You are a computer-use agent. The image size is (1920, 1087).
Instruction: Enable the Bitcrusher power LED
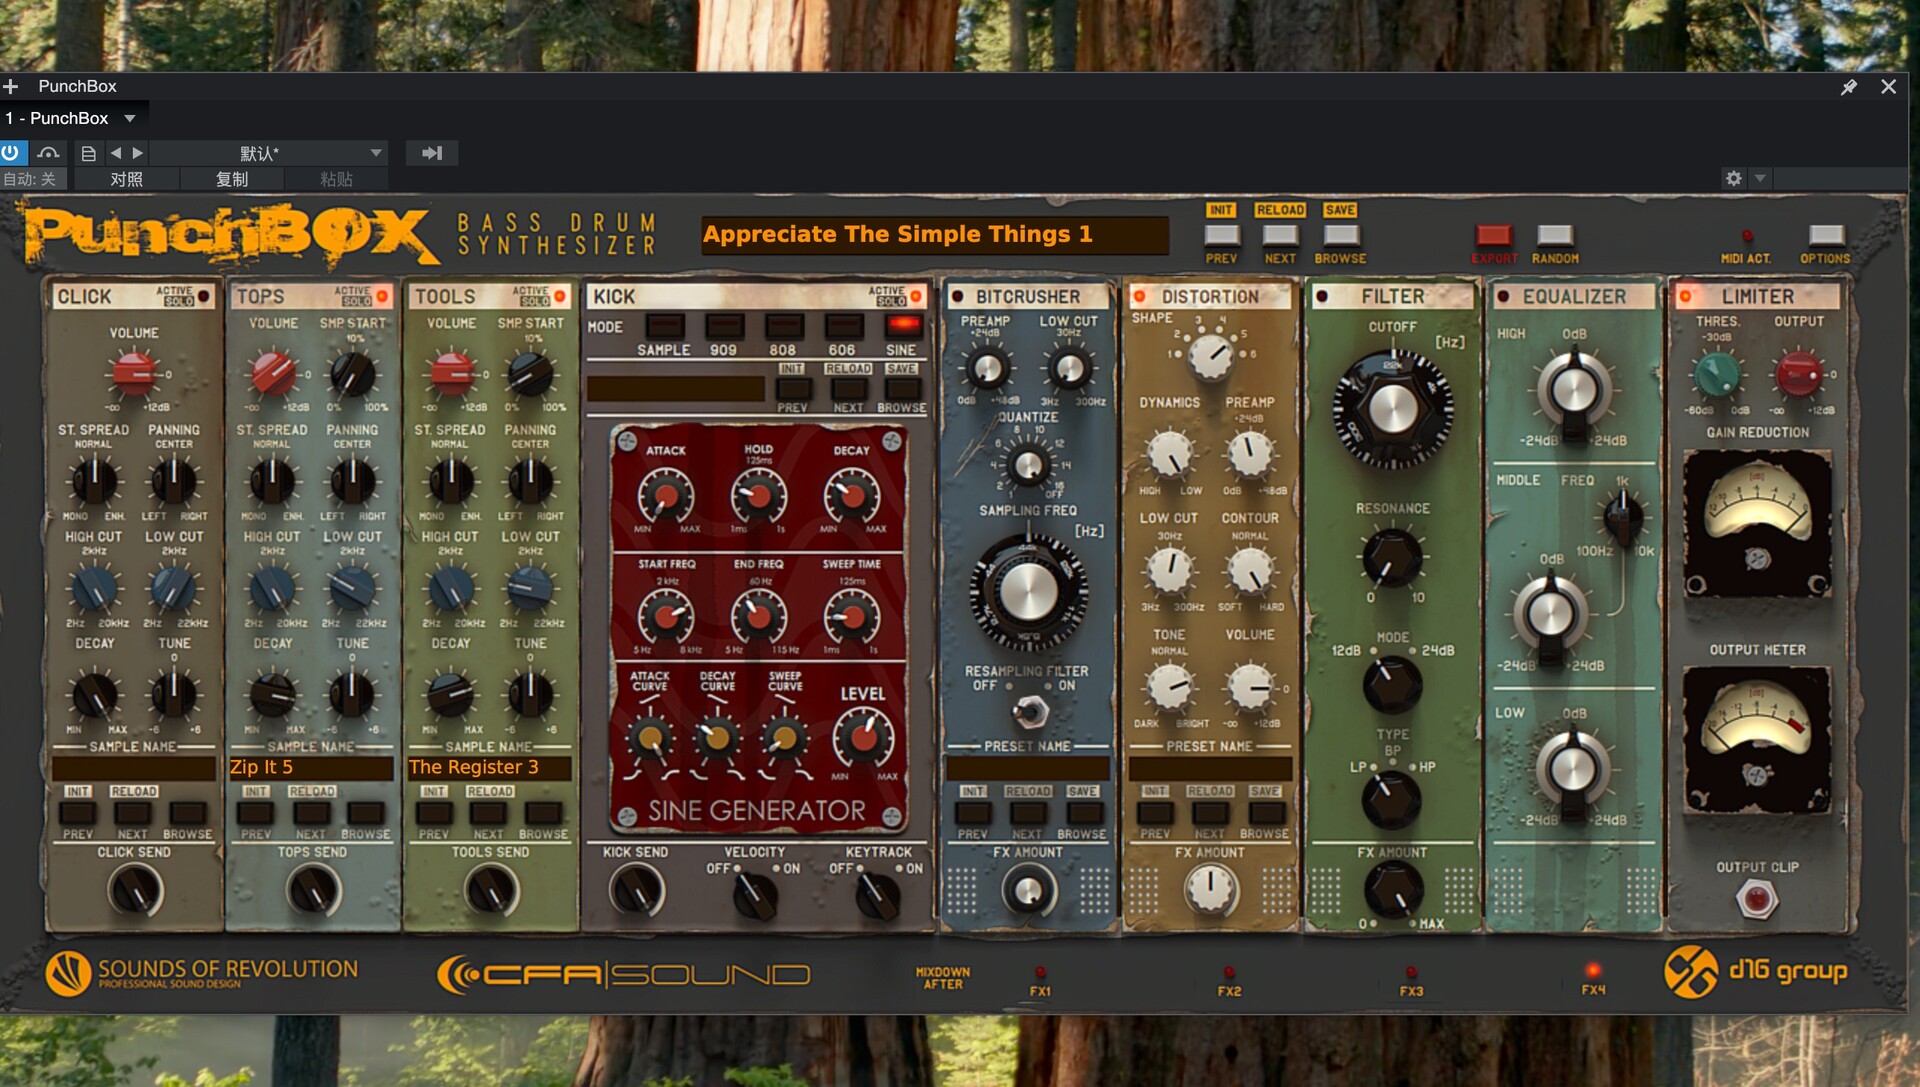pyautogui.click(x=957, y=296)
